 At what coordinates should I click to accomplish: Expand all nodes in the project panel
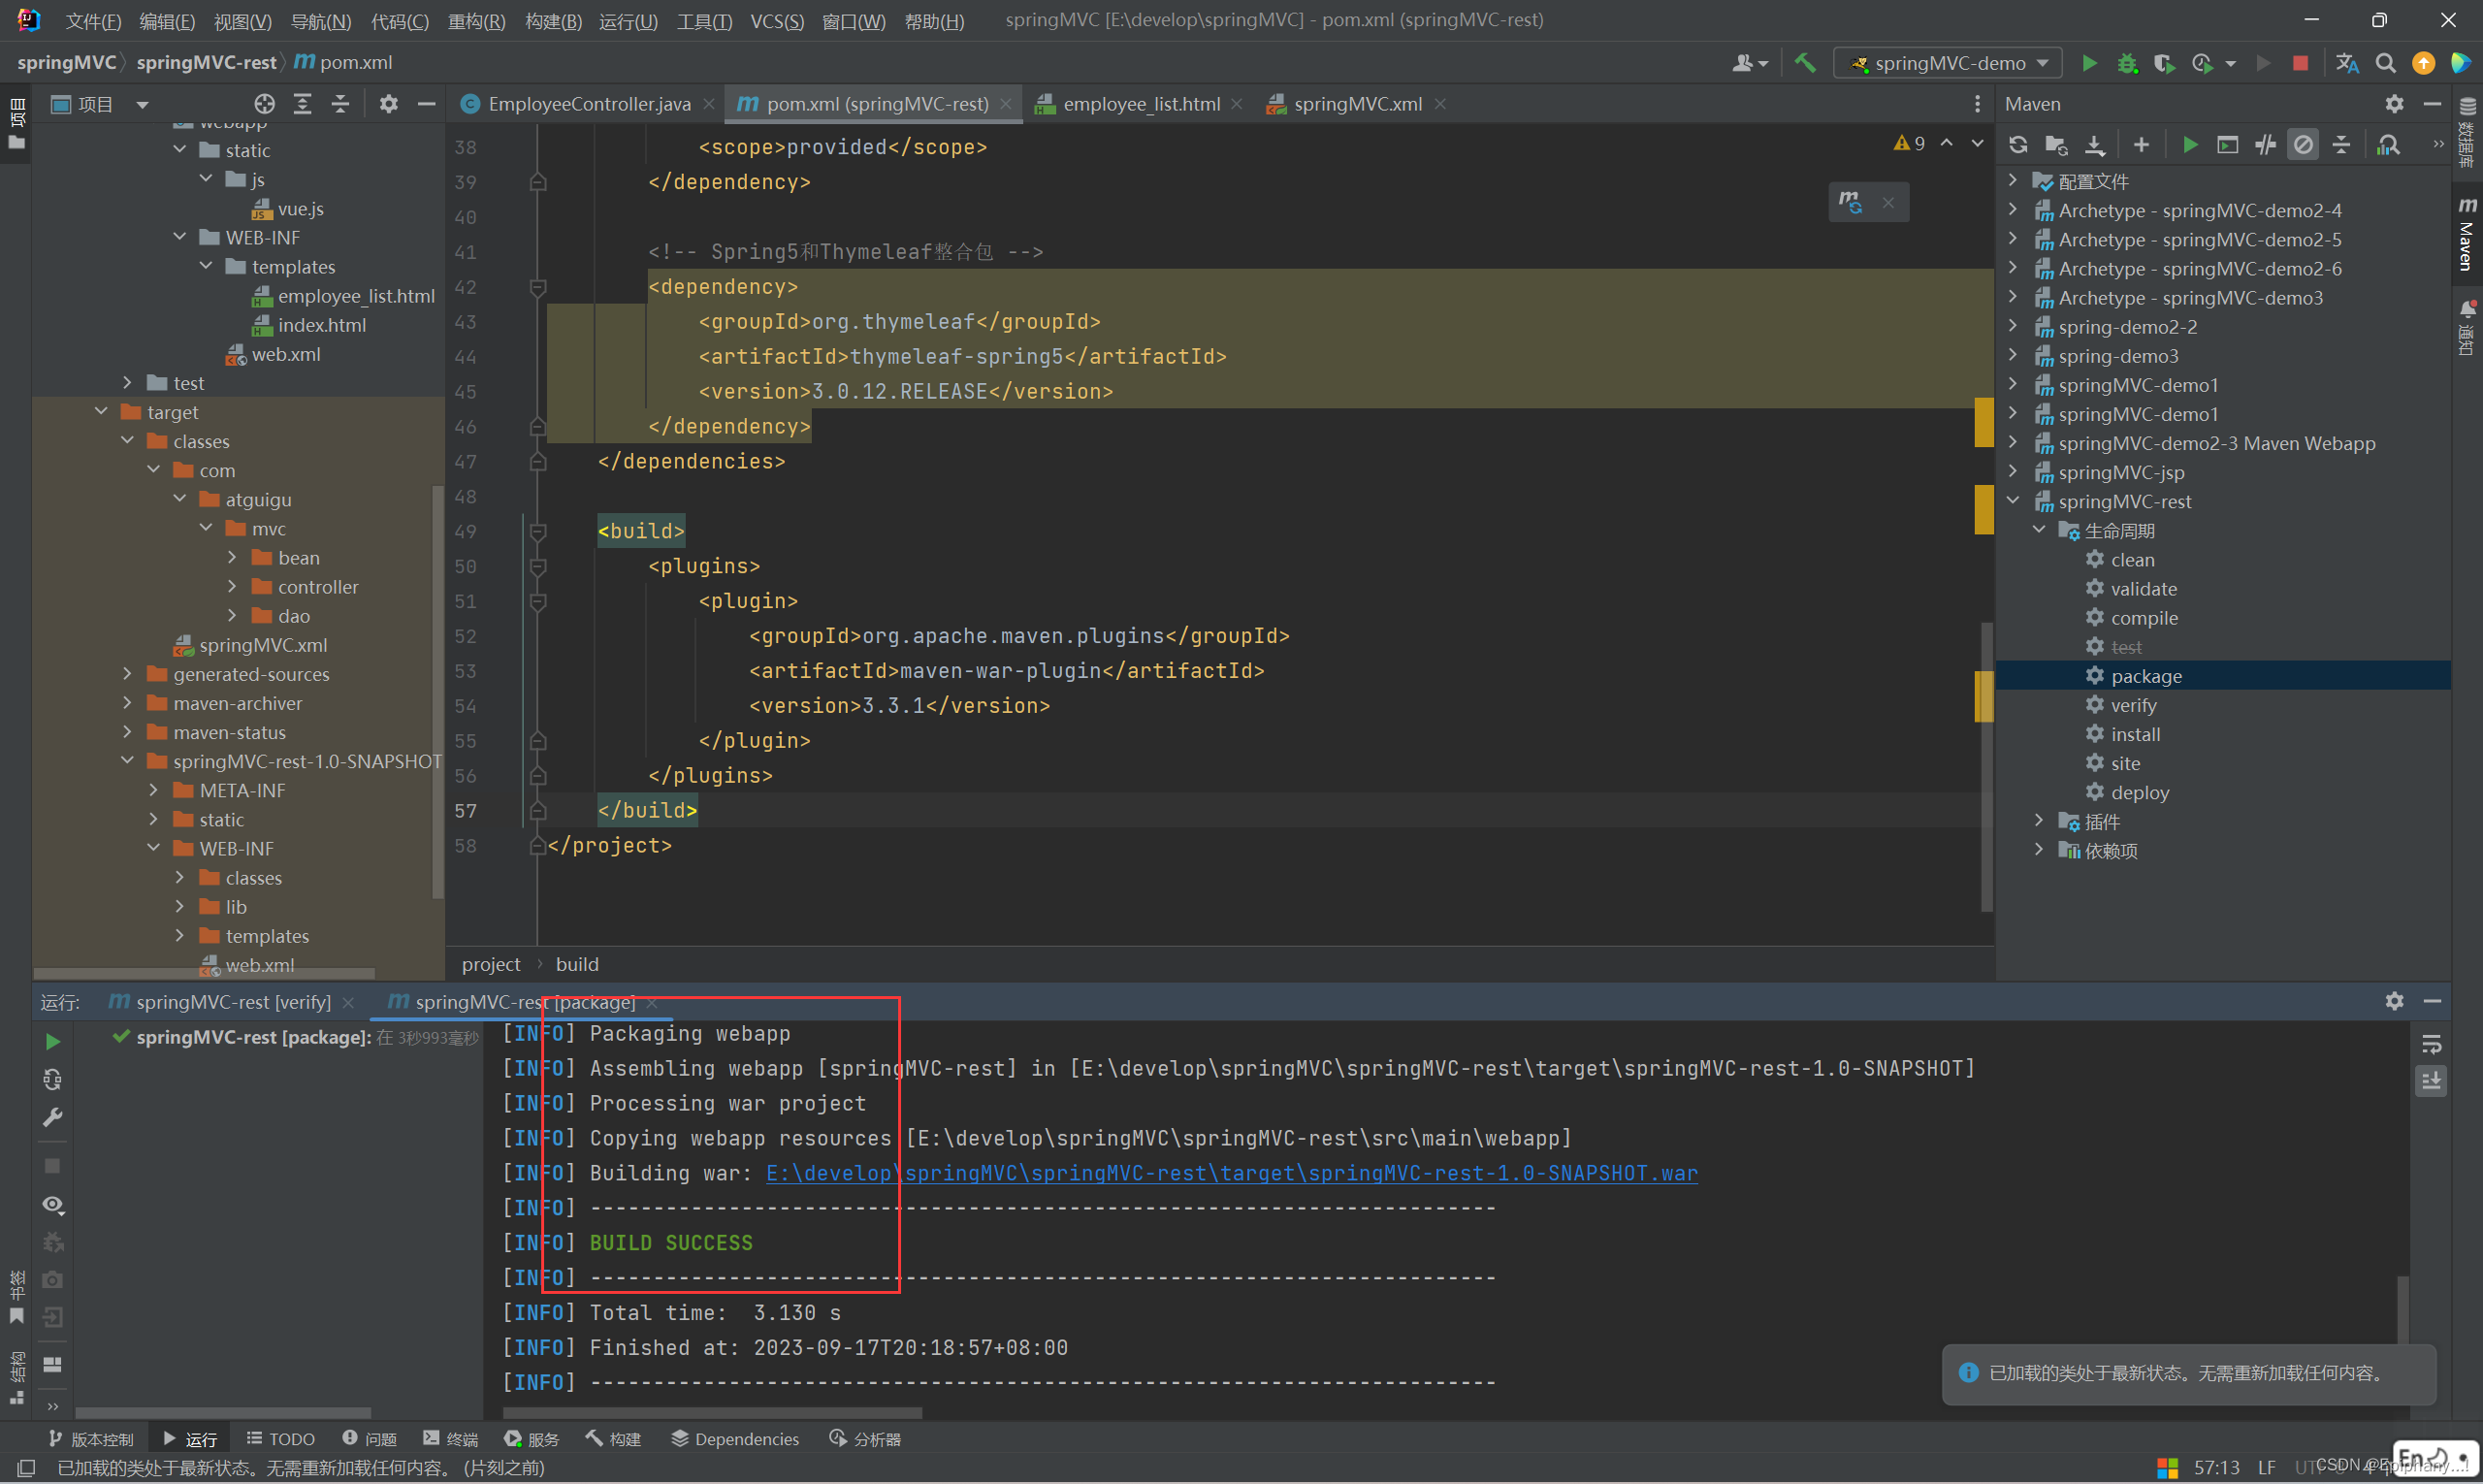pyautogui.click(x=302, y=104)
